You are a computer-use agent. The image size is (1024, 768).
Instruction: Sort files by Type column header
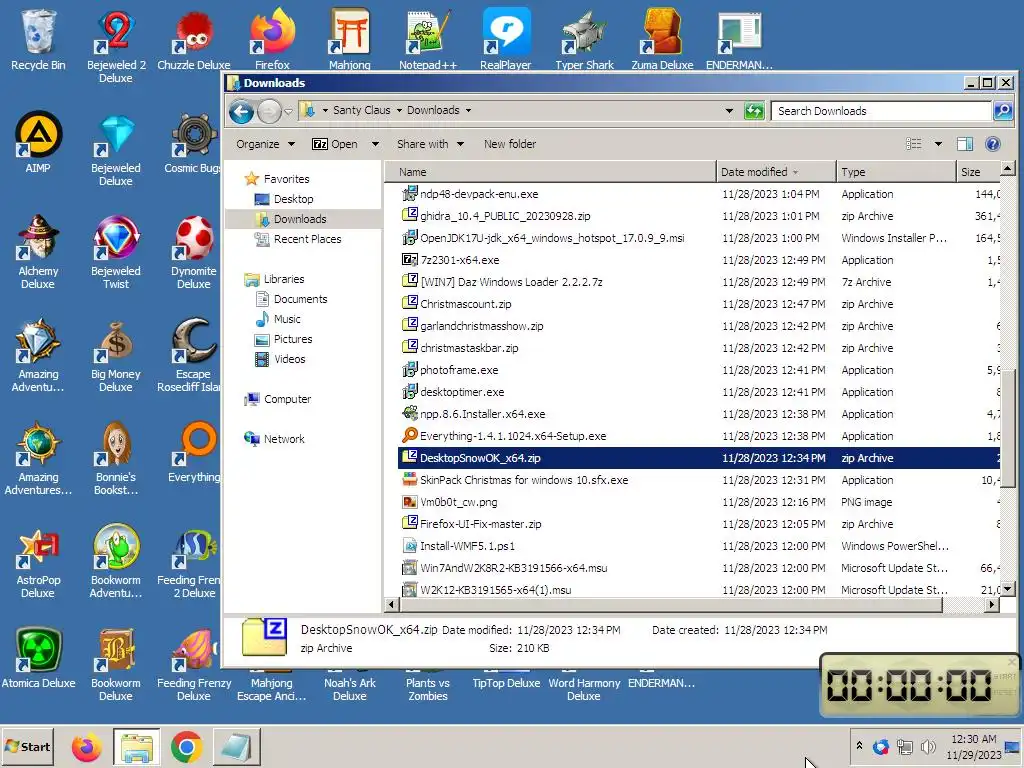pyautogui.click(x=896, y=172)
